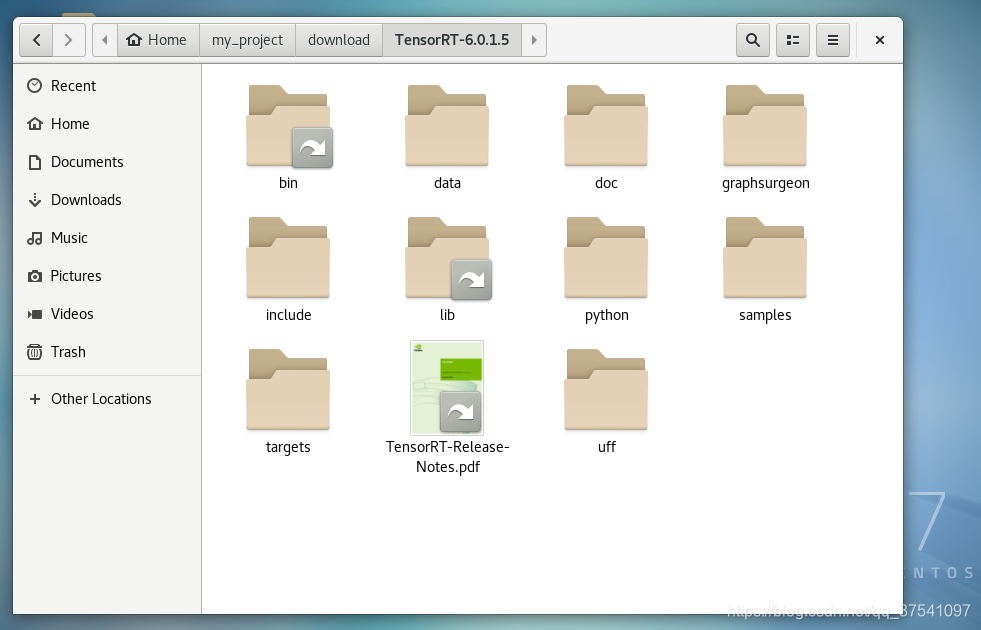
Task: Click the "include" folder name label
Action: (x=288, y=315)
